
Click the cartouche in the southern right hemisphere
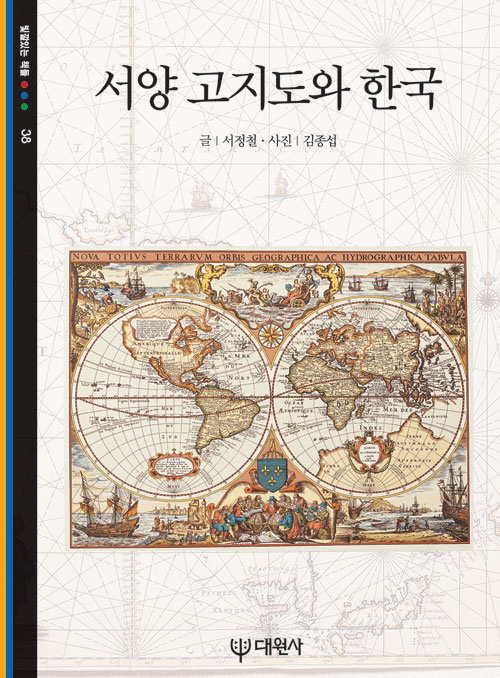(370, 455)
